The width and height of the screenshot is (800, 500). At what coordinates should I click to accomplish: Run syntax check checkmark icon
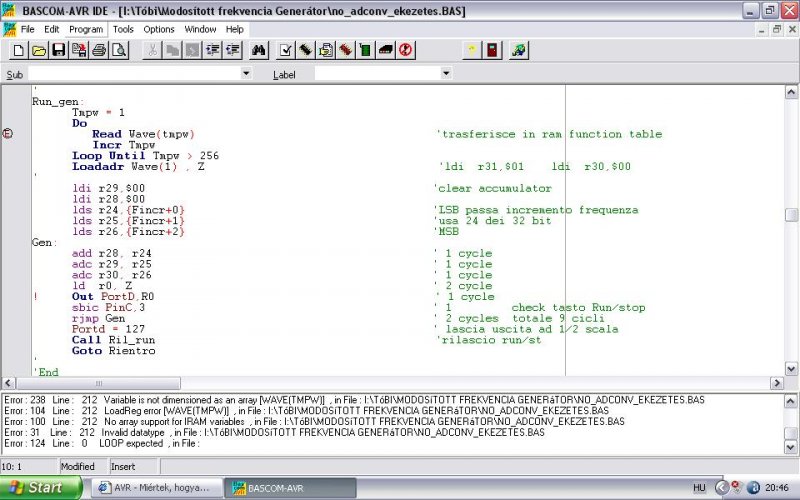tap(286, 50)
